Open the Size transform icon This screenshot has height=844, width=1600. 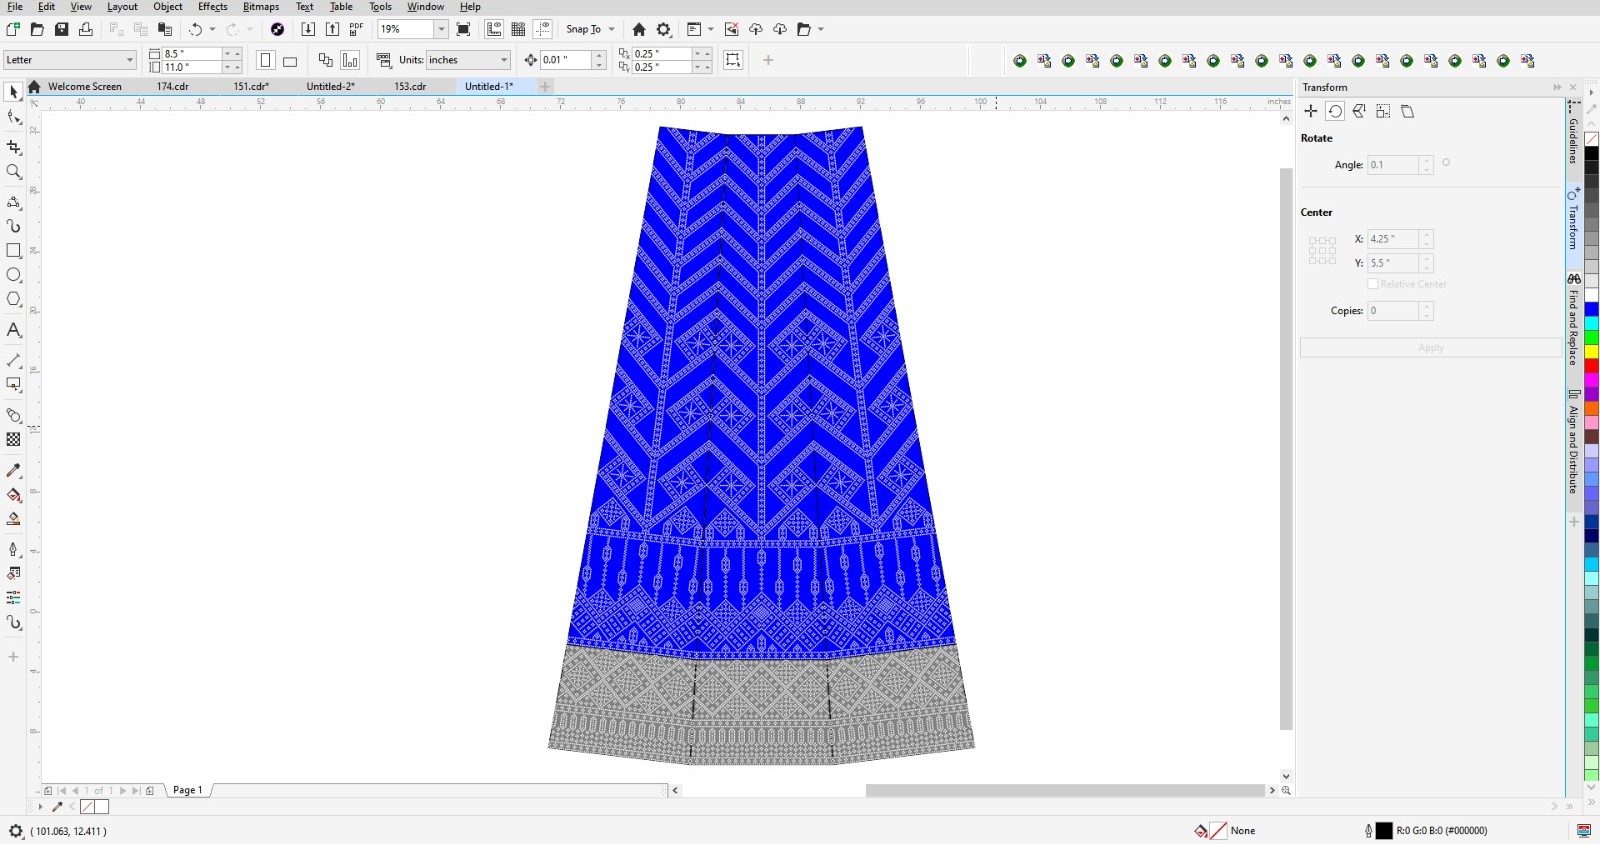[1383, 111]
